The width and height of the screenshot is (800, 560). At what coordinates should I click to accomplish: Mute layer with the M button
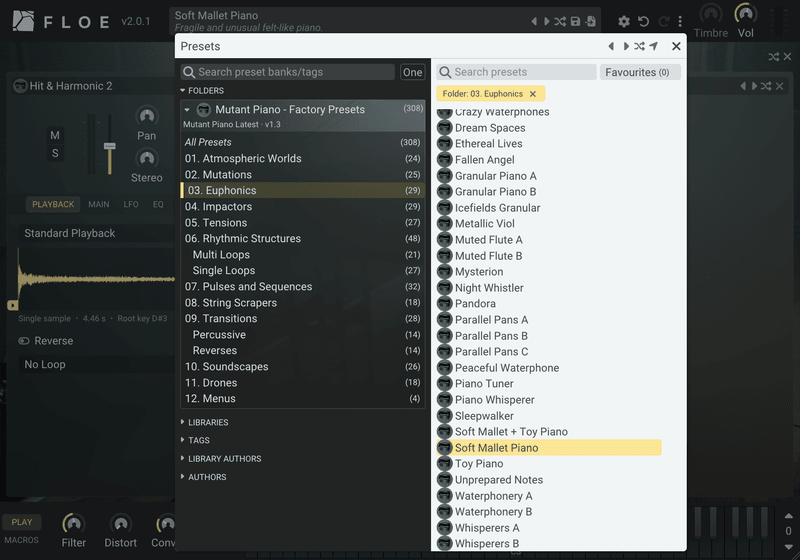(x=55, y=136)
